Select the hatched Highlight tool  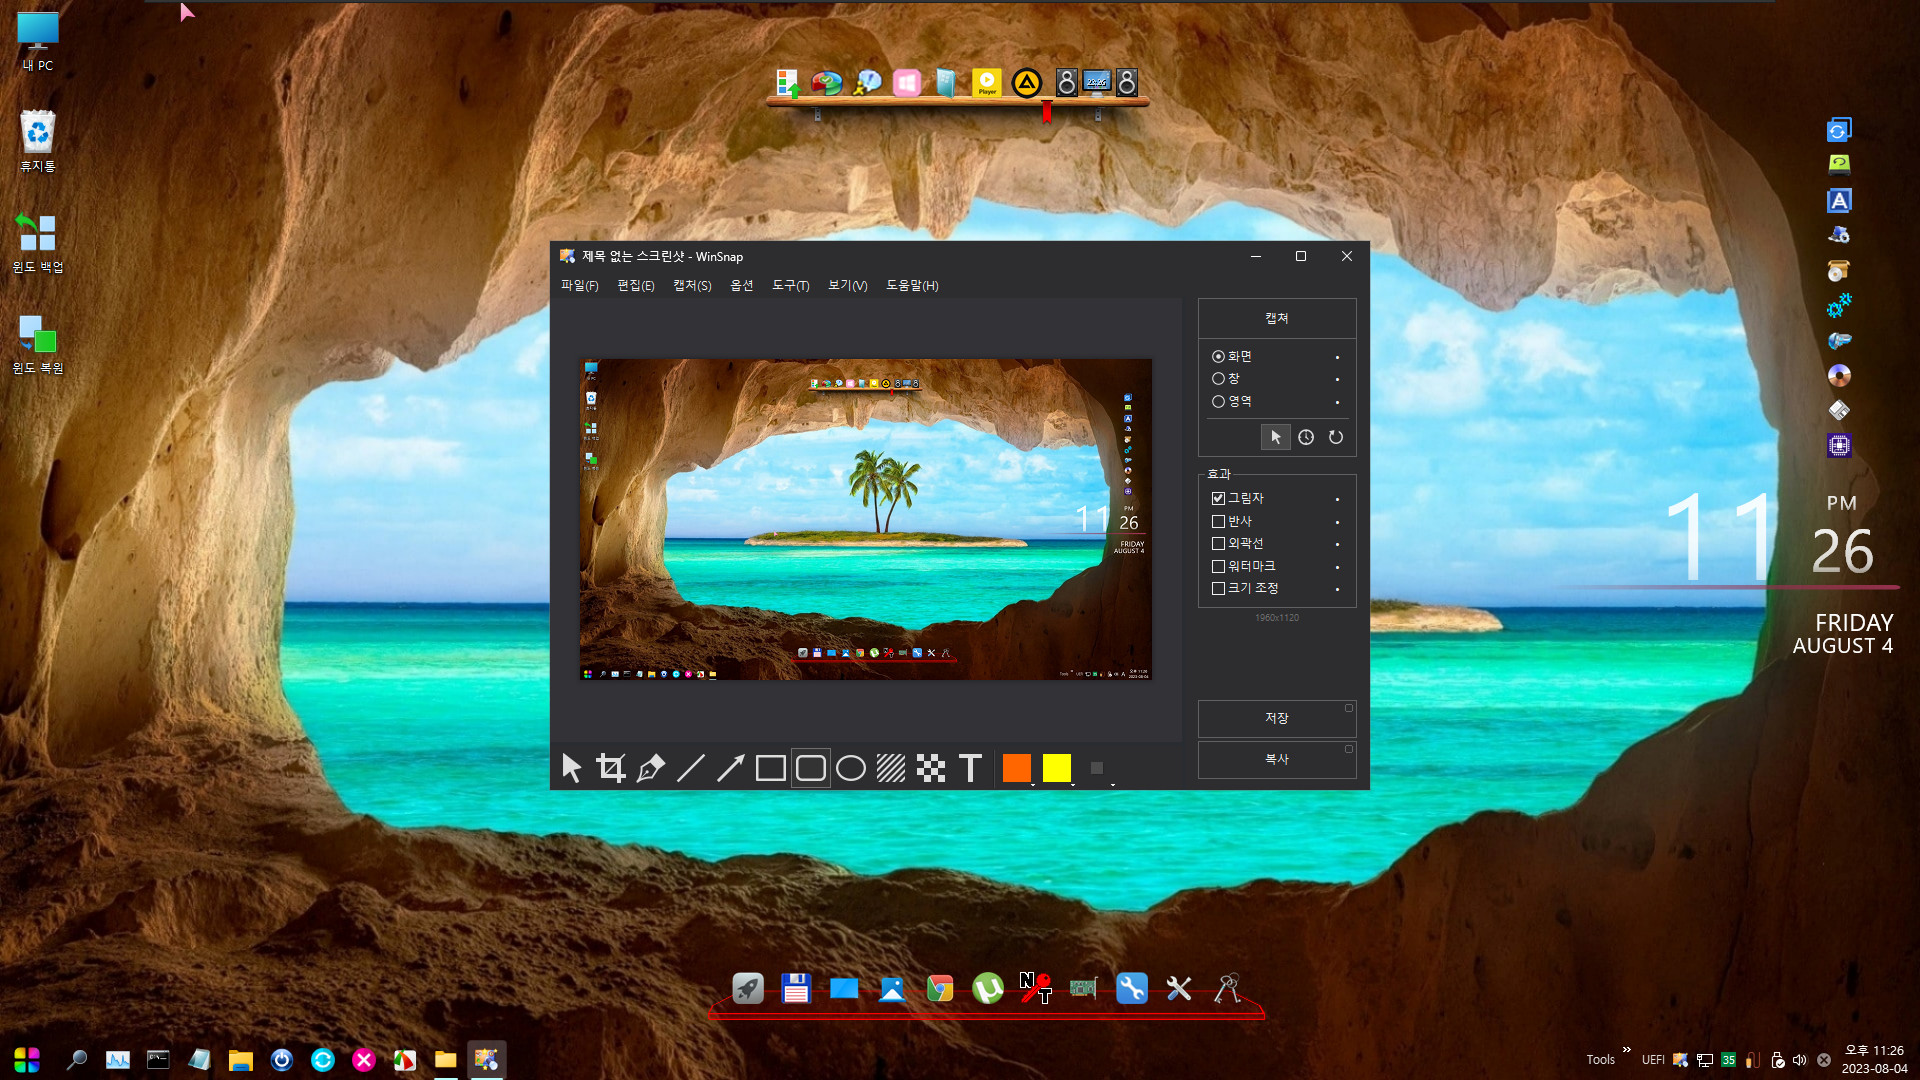click(891, 768)
